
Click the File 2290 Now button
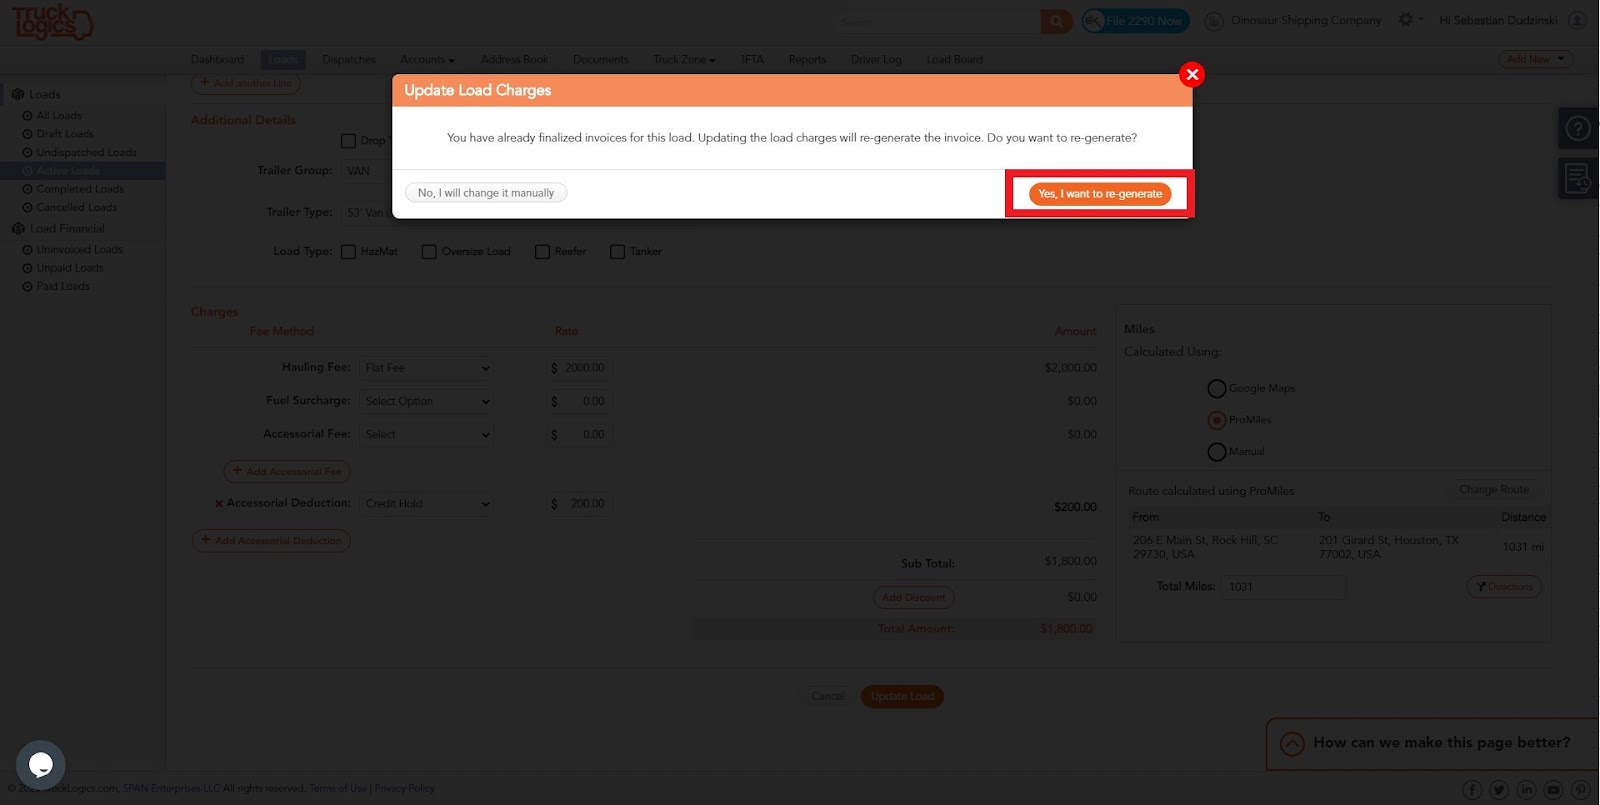coord(1136,21)
